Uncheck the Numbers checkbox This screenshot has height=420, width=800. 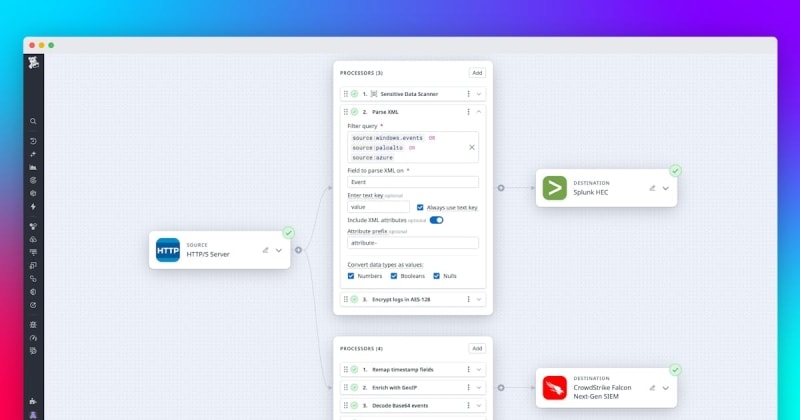pyautogui.click(x=351, y=276)
